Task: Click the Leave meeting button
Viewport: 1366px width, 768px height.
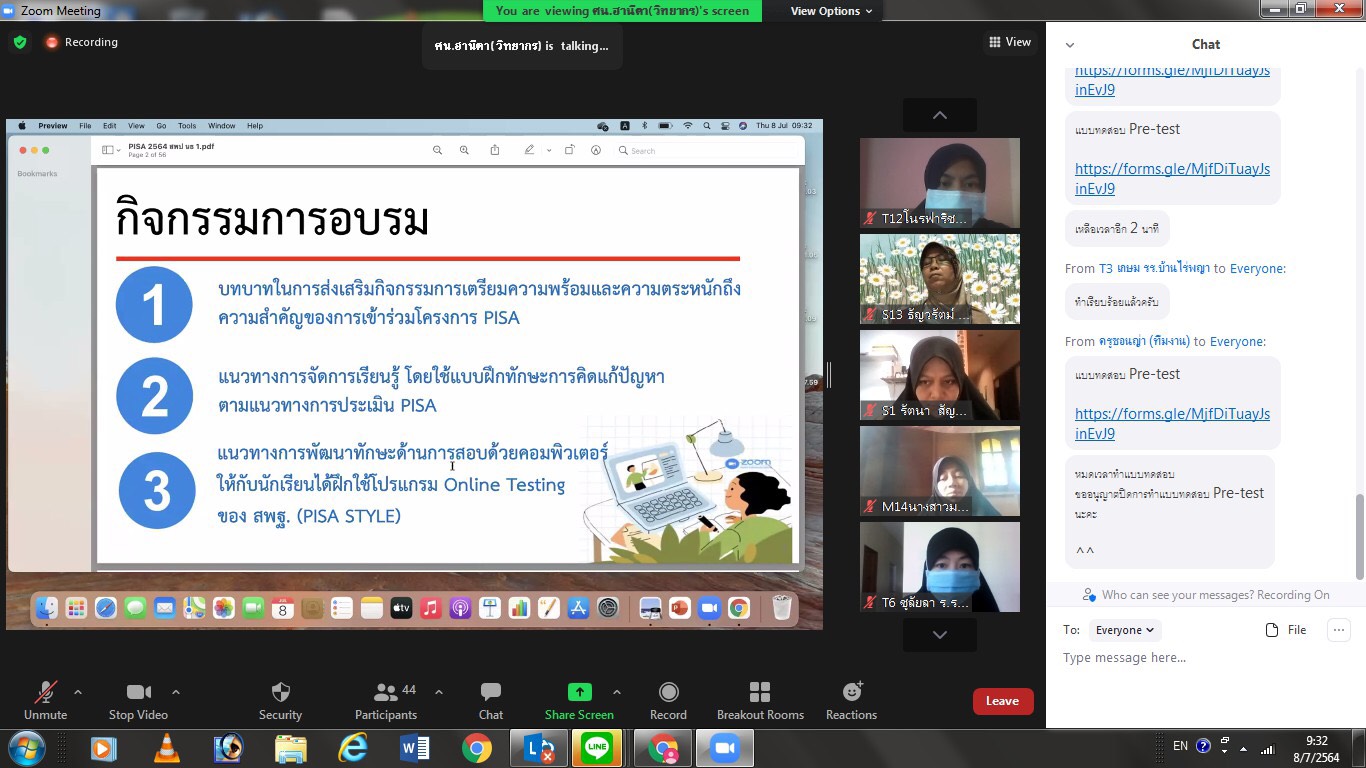Action: pos(1002,701)
